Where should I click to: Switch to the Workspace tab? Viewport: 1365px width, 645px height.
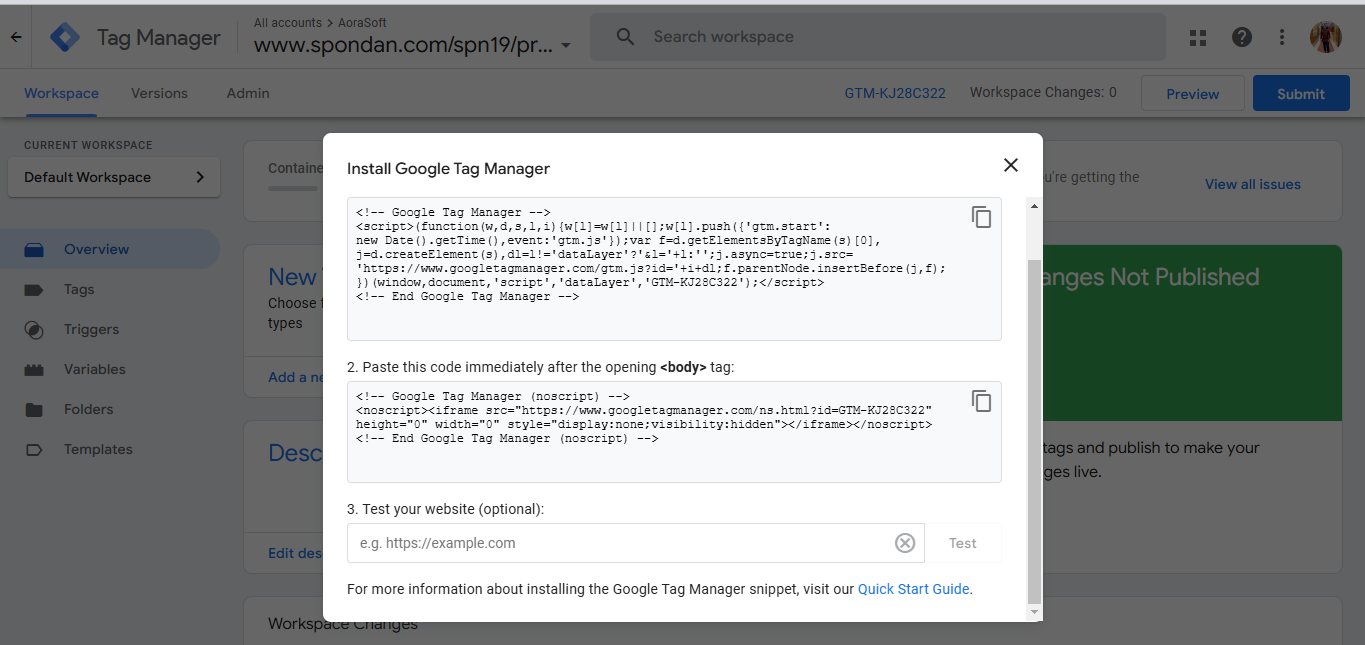point(61,93)
